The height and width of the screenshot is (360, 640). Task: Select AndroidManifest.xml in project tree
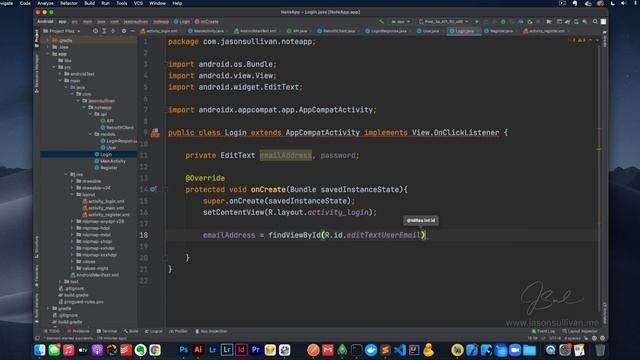click(94, 275)
